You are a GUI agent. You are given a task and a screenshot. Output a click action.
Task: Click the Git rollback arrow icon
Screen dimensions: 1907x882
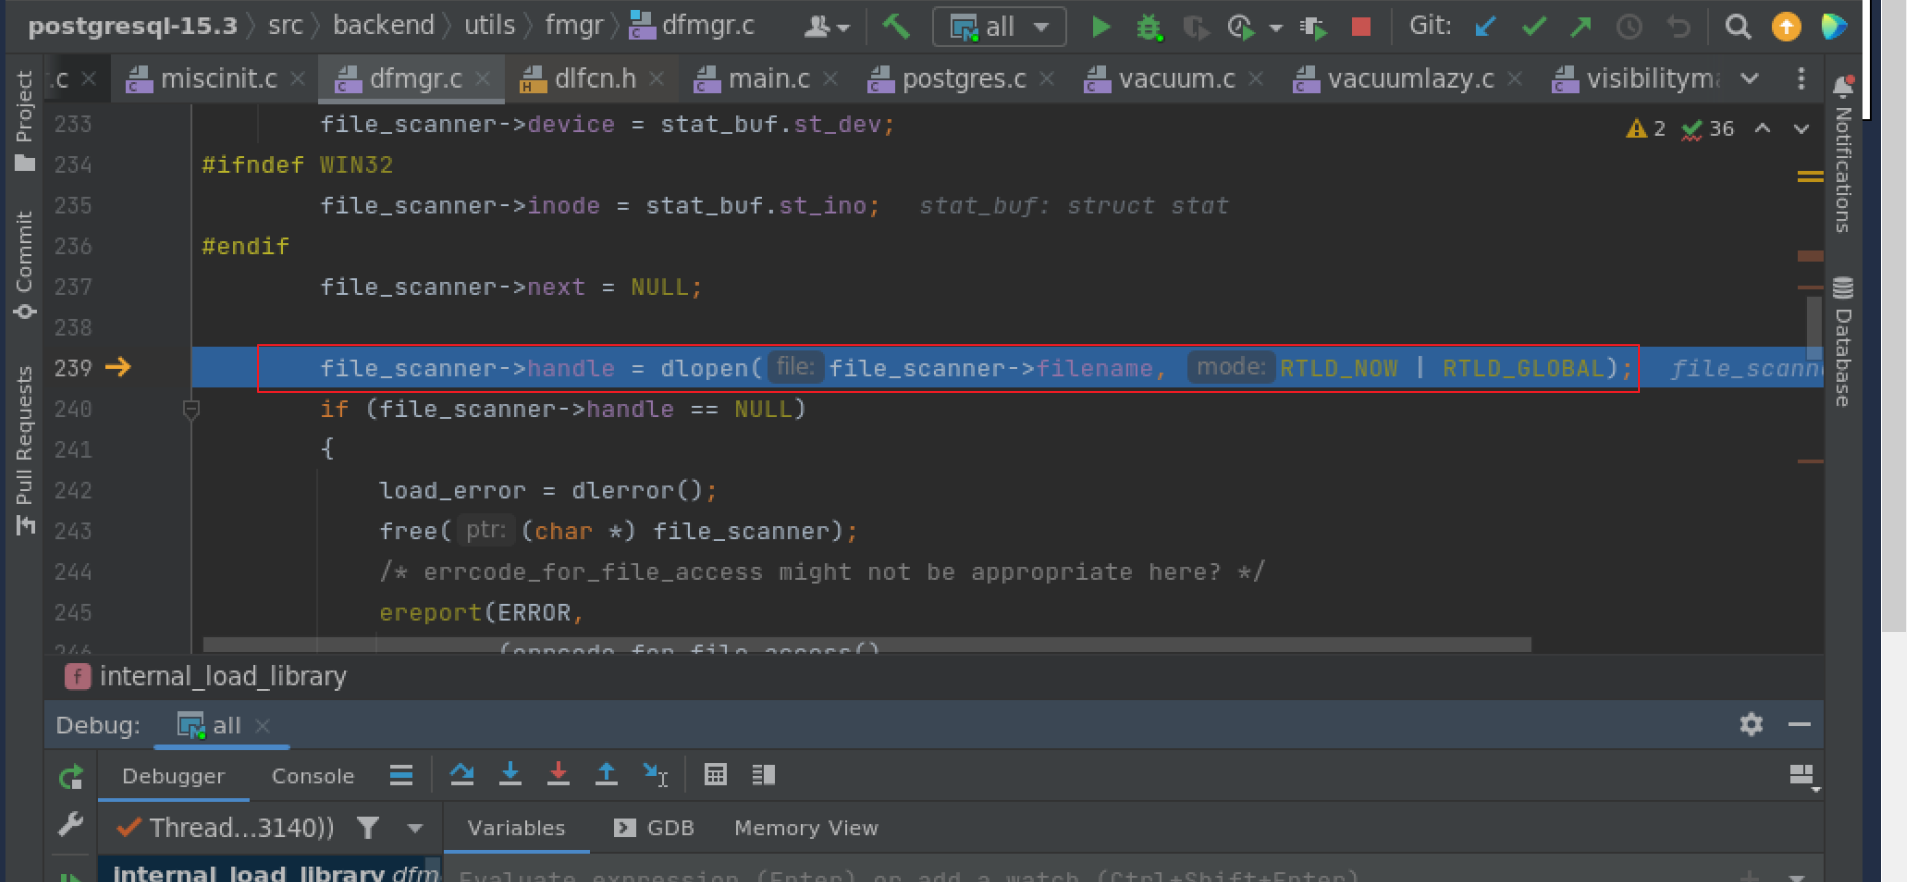click(x=1678, y=27)
